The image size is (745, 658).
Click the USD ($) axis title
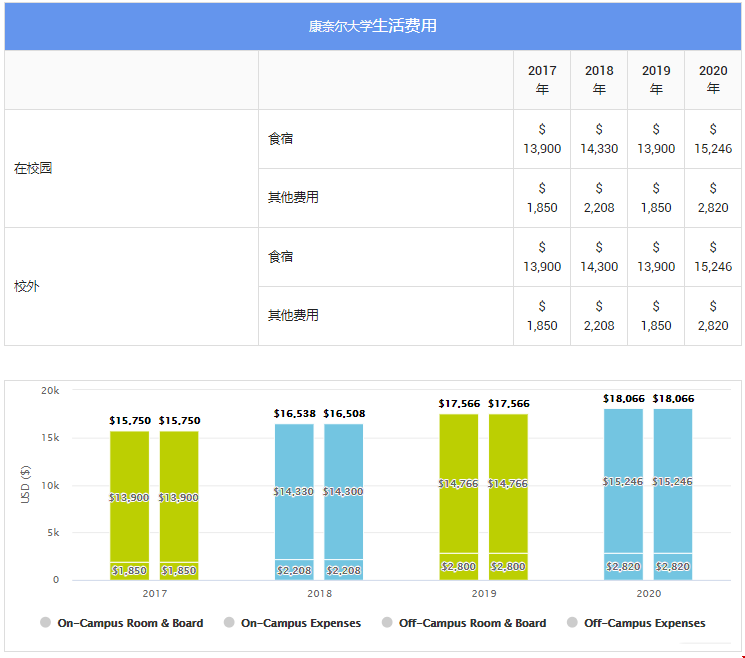click(x=25, y=485)
